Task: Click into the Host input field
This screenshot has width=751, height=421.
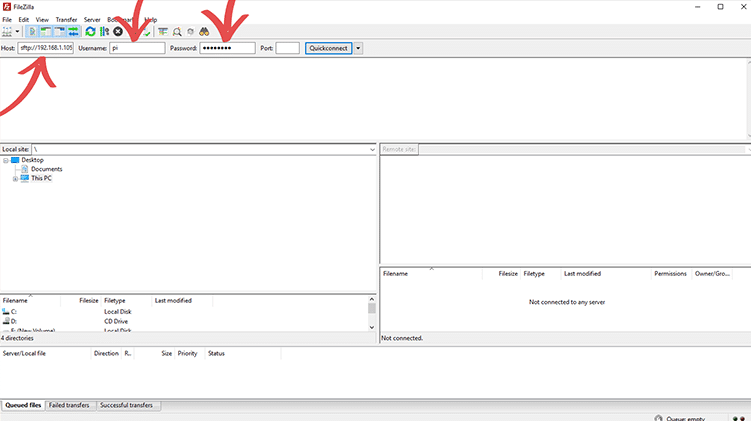Action: pos(46,48)
